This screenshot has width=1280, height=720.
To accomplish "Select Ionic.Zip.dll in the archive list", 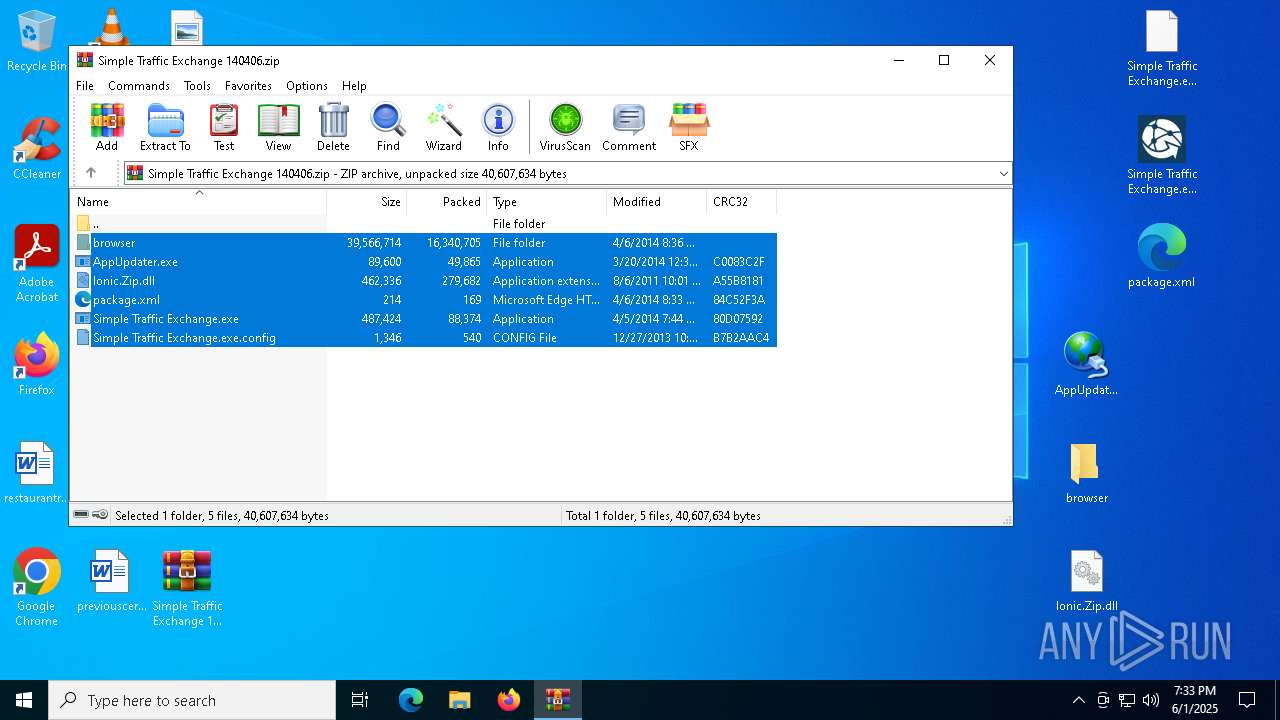I will [x=425, y=281].
